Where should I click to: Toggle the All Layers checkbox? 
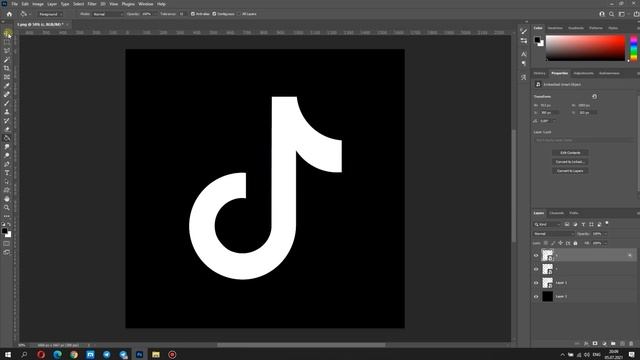[x=239, y=14]
